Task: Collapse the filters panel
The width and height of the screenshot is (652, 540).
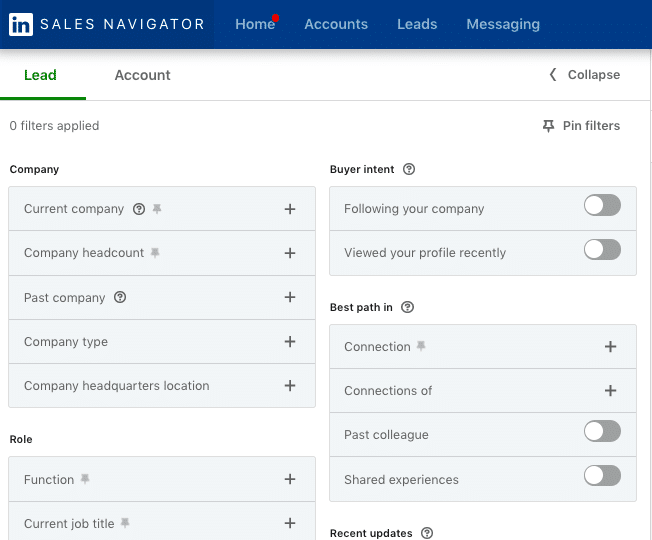Action: point(585,75)
